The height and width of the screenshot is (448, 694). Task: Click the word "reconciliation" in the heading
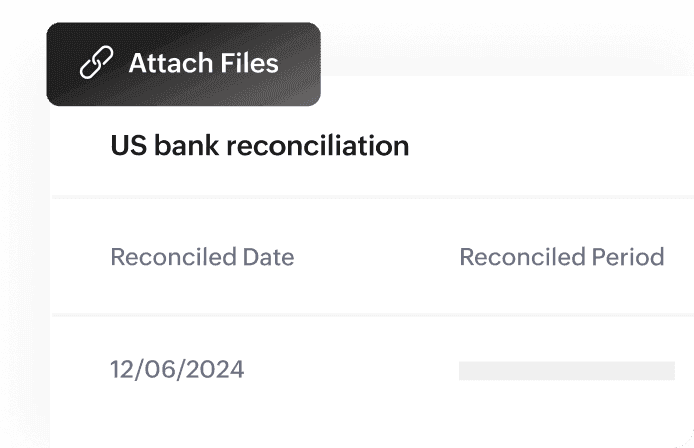click(318, 146)
